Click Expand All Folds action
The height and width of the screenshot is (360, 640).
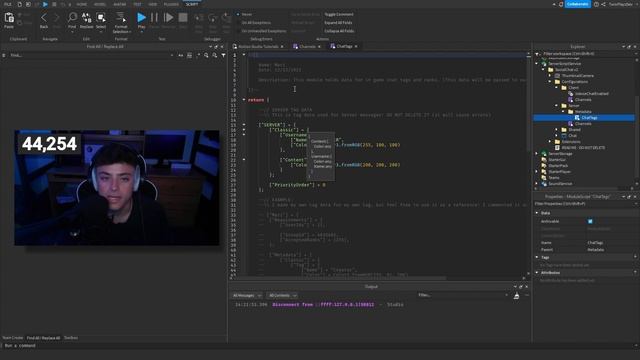[x=338, y=23]
